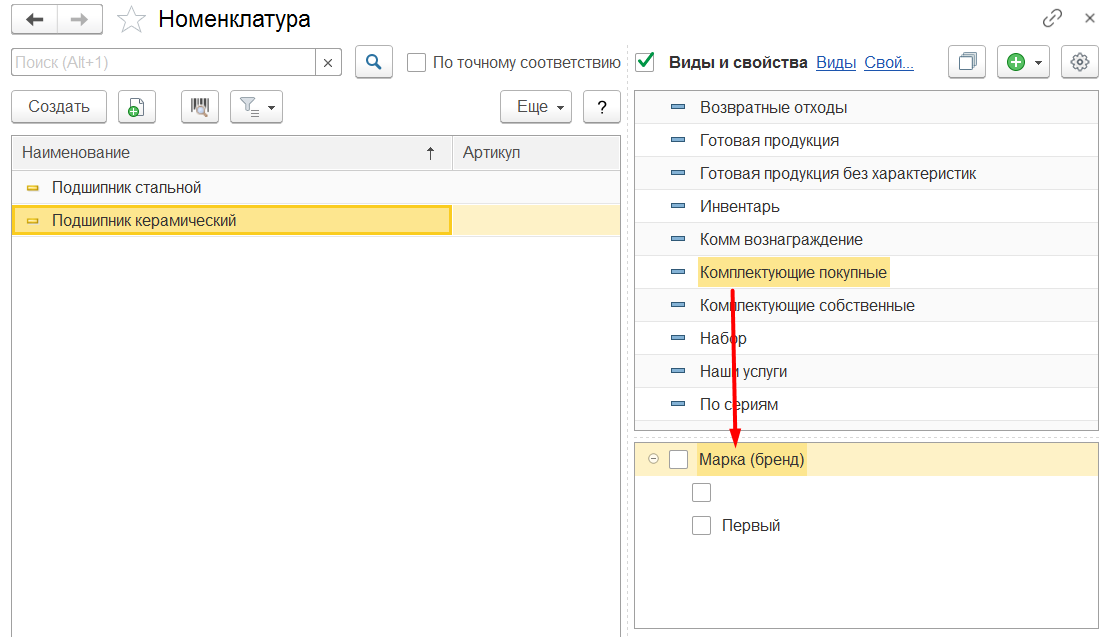Click the Первый value label
Image resolution: width=1113 pixels, height=637 pixels.
pyautogui.click(x=751, y=526)
